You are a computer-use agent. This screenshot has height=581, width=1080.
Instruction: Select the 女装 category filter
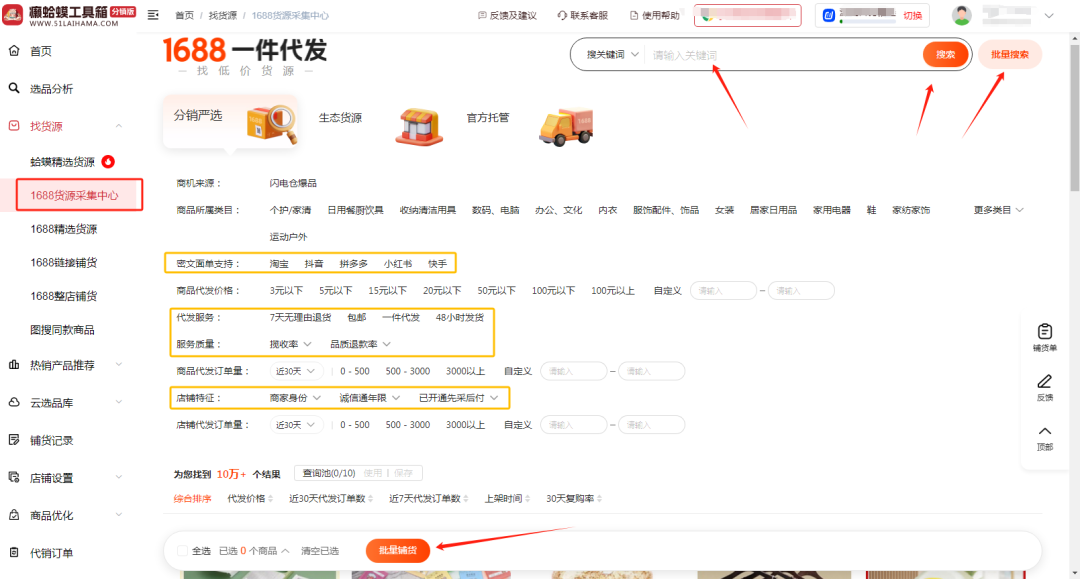tap(724, 210)
